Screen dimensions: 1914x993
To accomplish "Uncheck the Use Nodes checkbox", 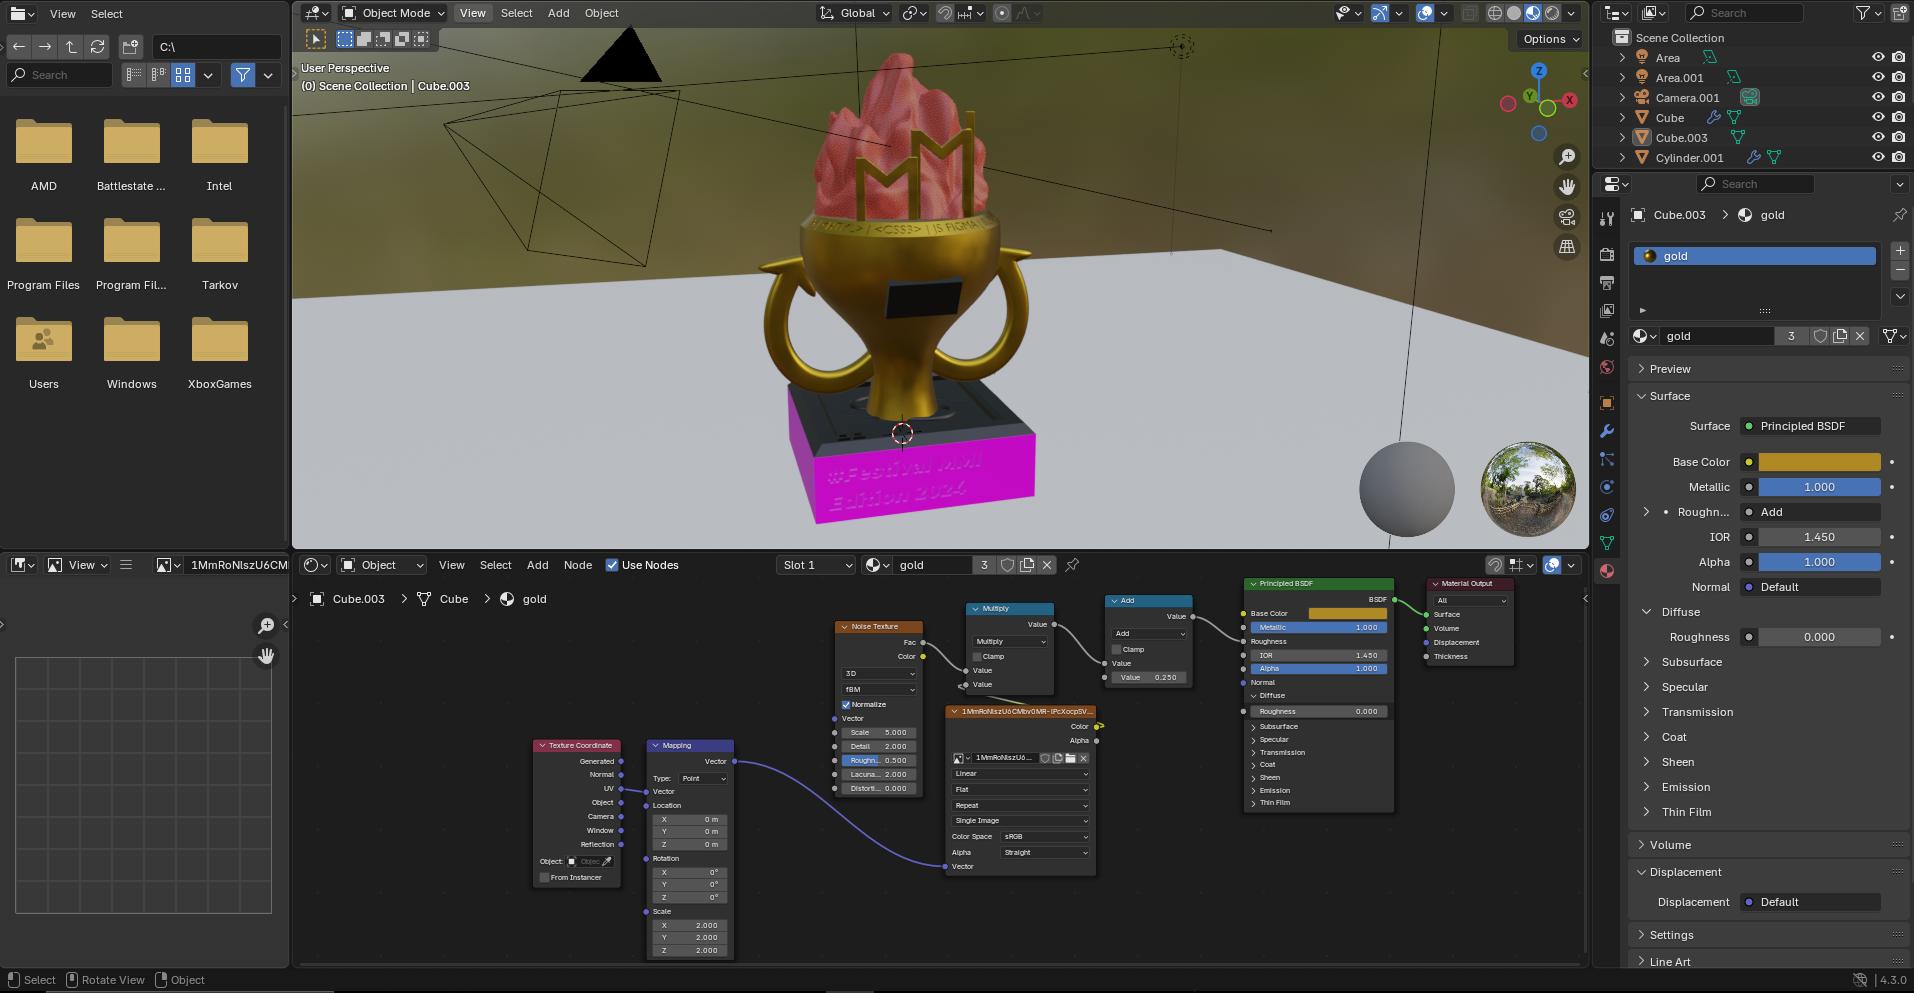I will 612,565.
